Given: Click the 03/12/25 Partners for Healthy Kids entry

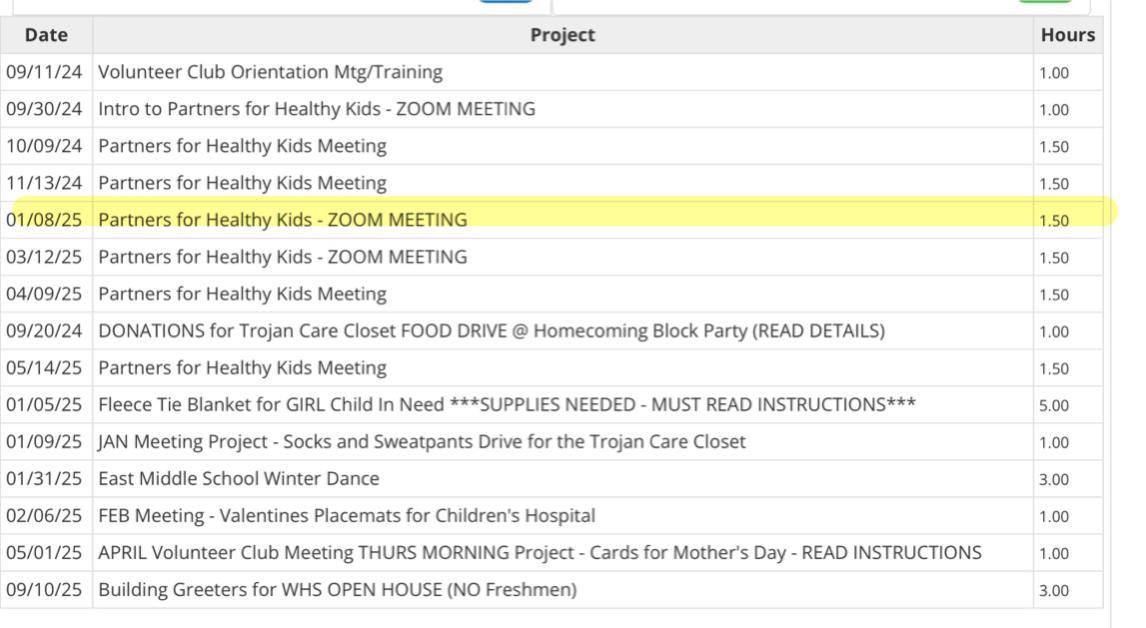Looking at the screenshot, I should pos(282,257).
